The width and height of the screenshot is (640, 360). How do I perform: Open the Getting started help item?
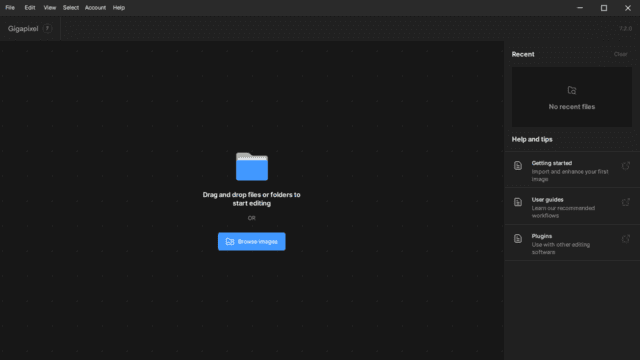(572, 169)
